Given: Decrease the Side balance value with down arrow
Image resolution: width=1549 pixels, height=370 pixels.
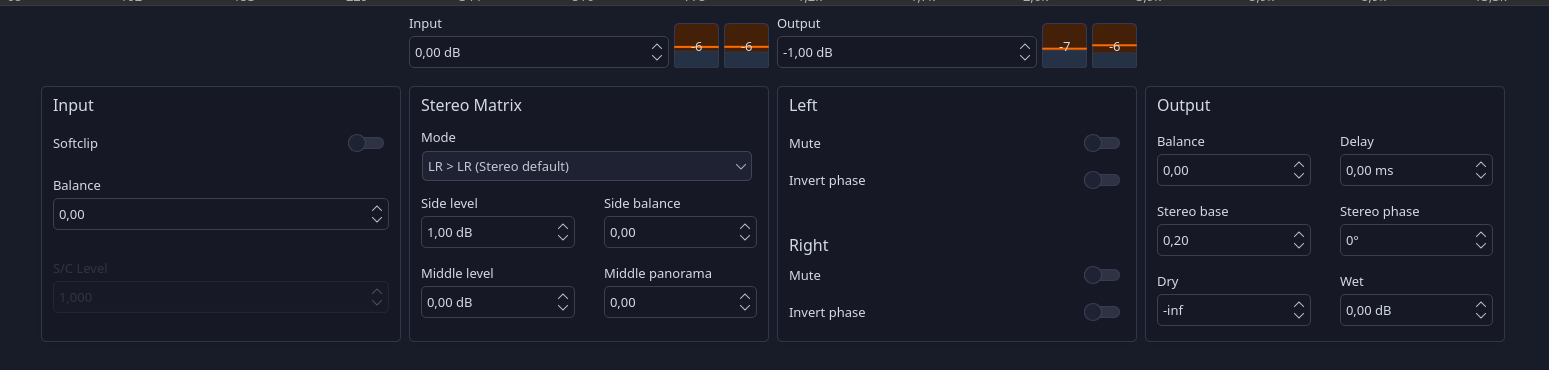Looking at the screenshot, I should (x=746, y=238).
